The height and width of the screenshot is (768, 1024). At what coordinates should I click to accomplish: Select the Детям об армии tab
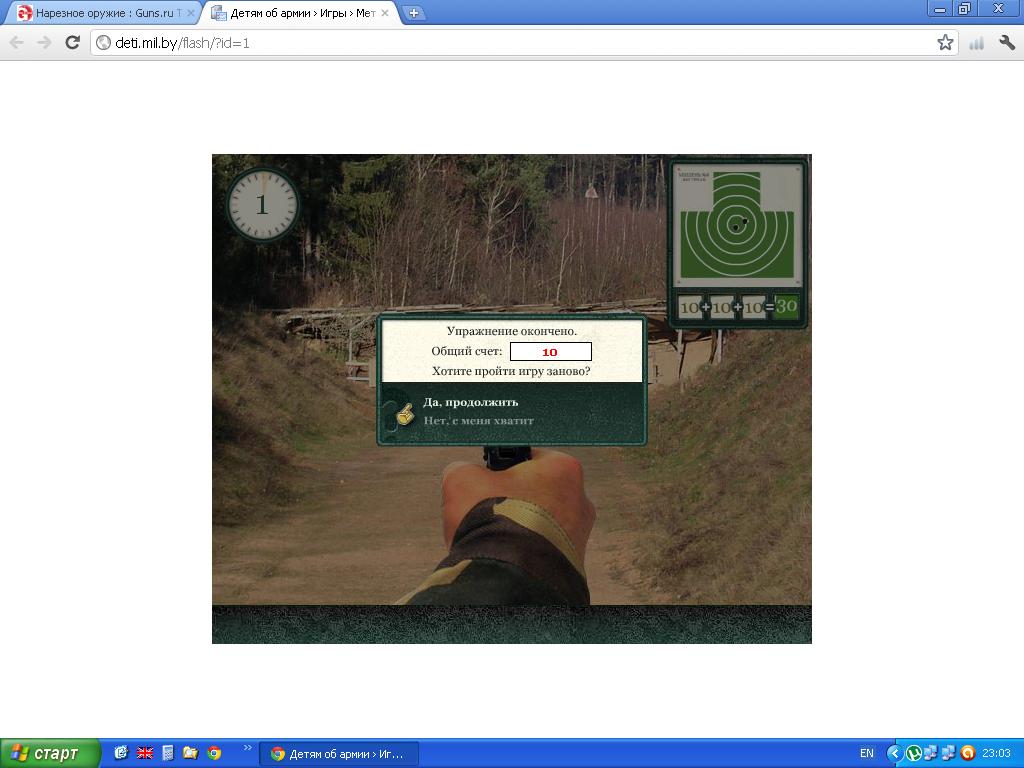coord(300,13)
